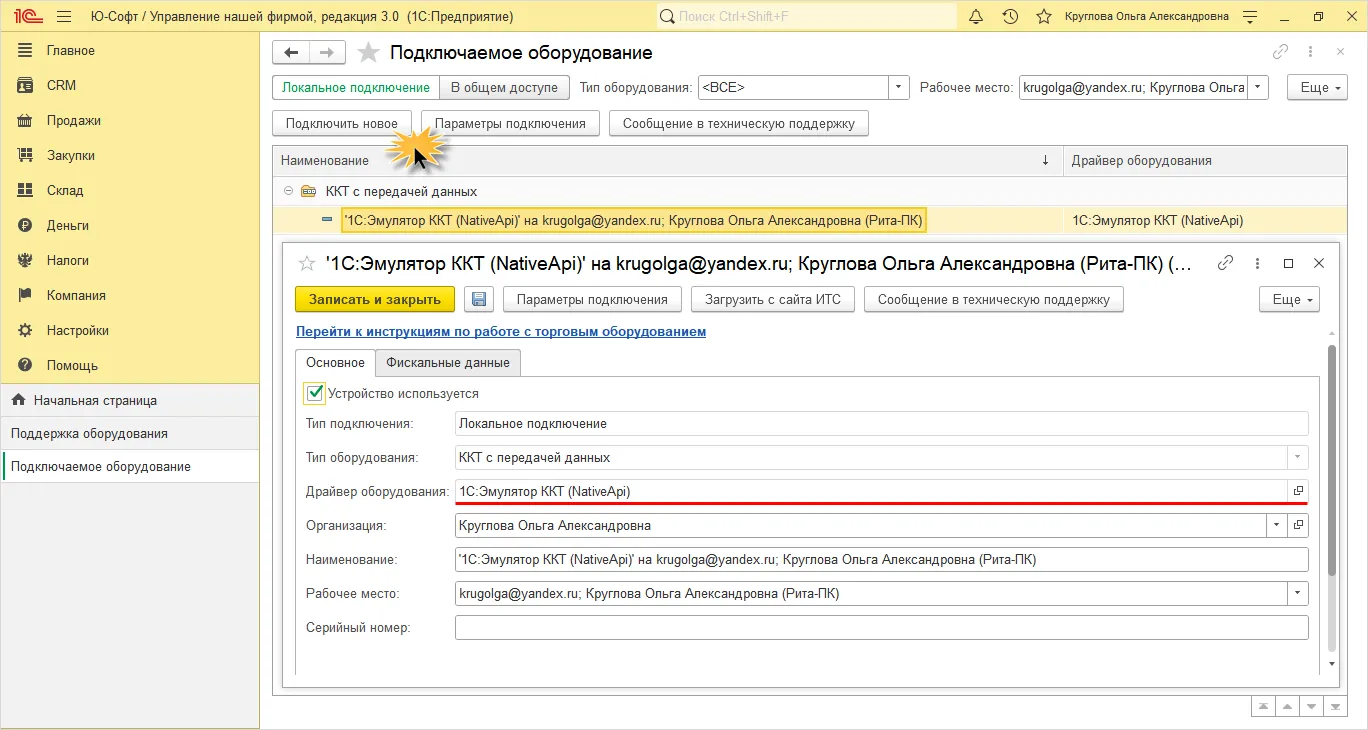Image resolution: width=1368 pixels, height=730 pixels.
Task: Save device card with the floppy icon
Action: click(x=478, y=299)
